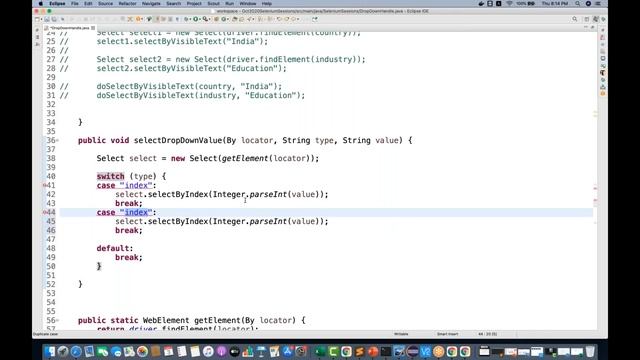Open App Store from the Dock
Viewport: 640px width, 360px height.
(288, 351)
